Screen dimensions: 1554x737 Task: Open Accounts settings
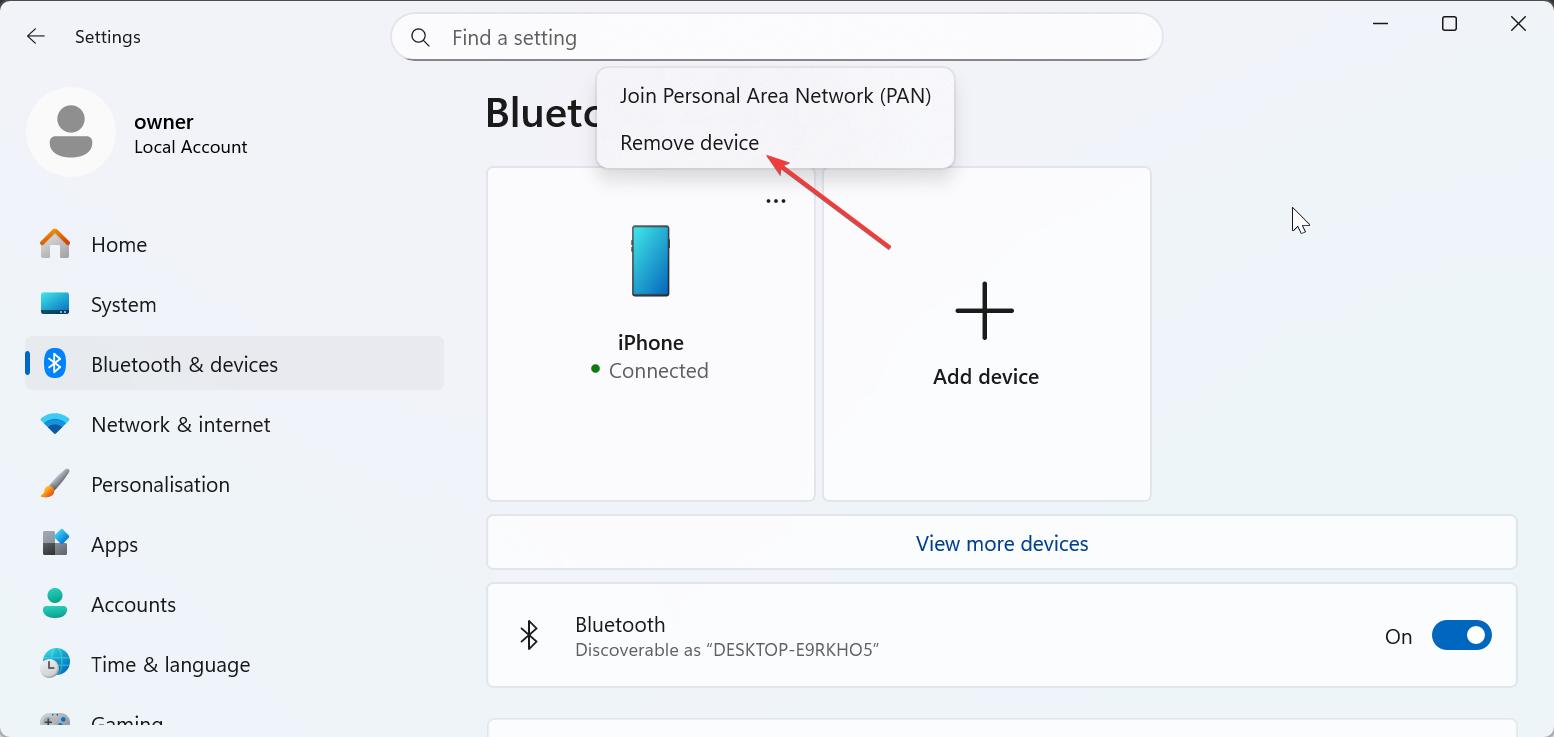coord(133,605)
